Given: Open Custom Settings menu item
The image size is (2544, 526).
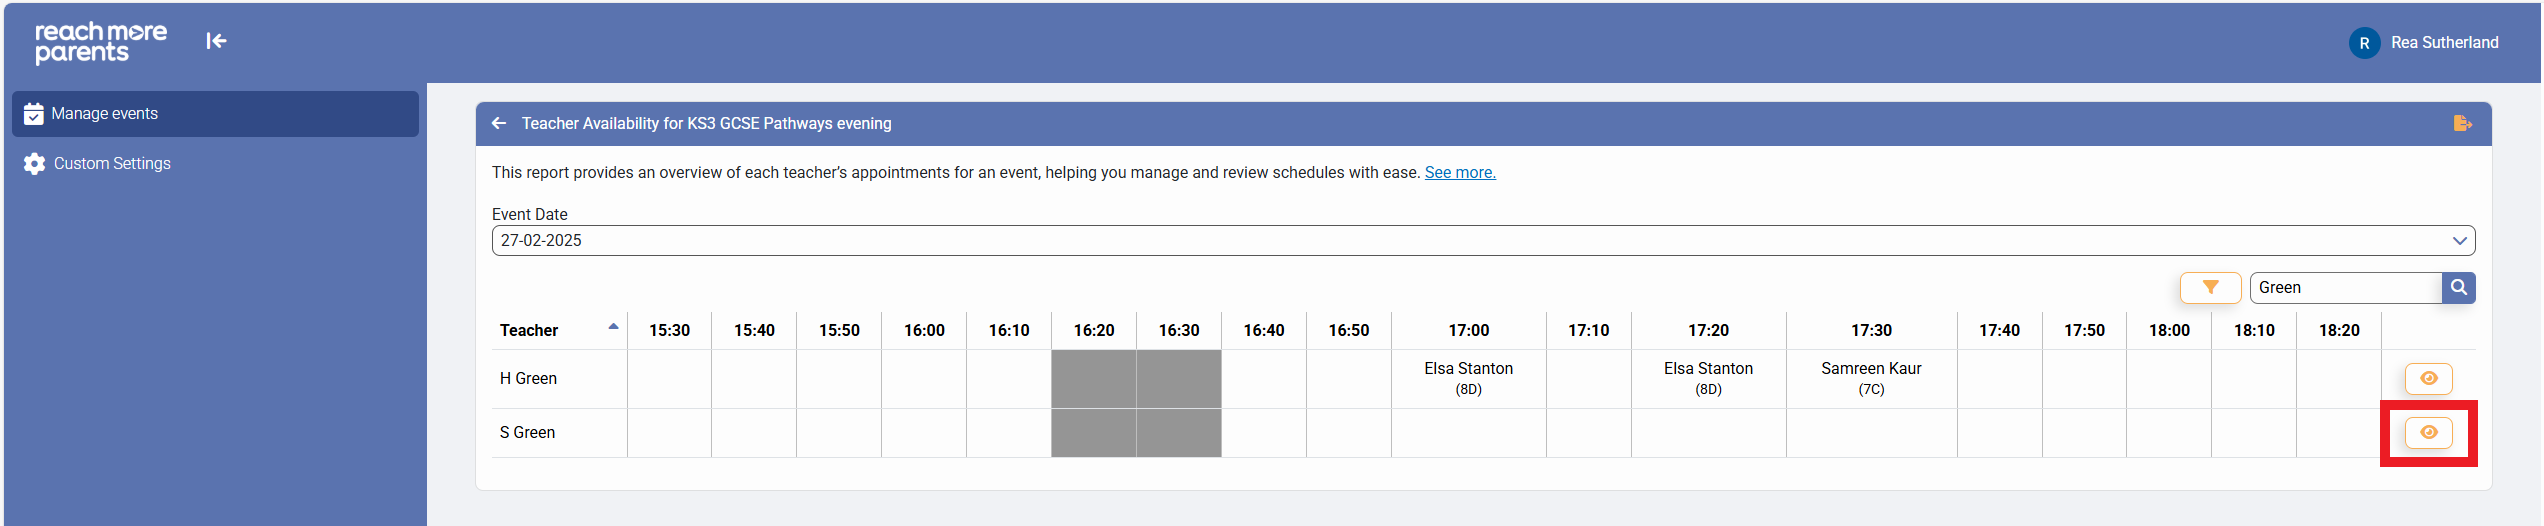Looking at the screenshot, I should point(112,164).
